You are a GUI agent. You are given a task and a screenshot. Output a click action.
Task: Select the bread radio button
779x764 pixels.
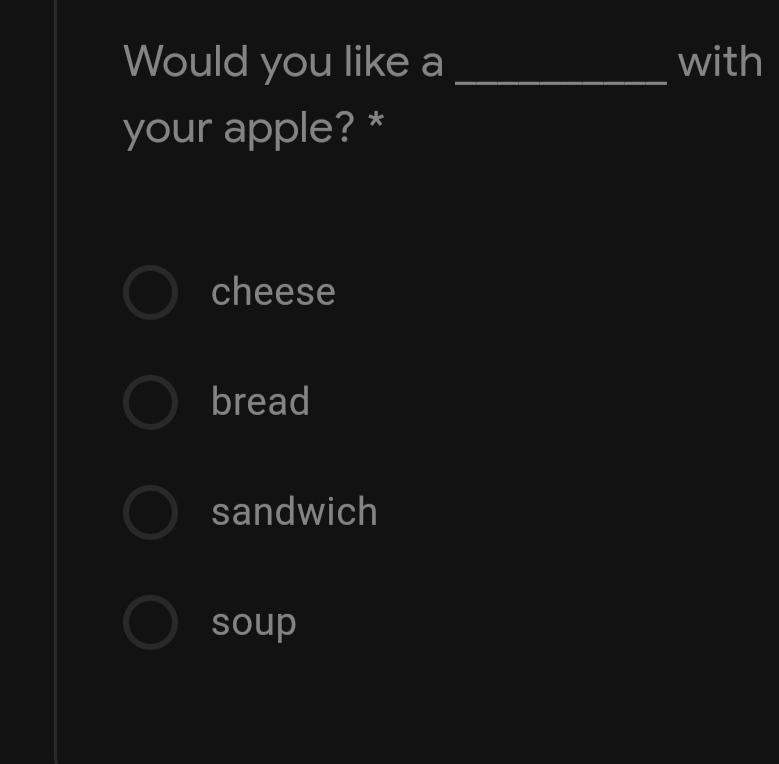[x=150, y=402]
